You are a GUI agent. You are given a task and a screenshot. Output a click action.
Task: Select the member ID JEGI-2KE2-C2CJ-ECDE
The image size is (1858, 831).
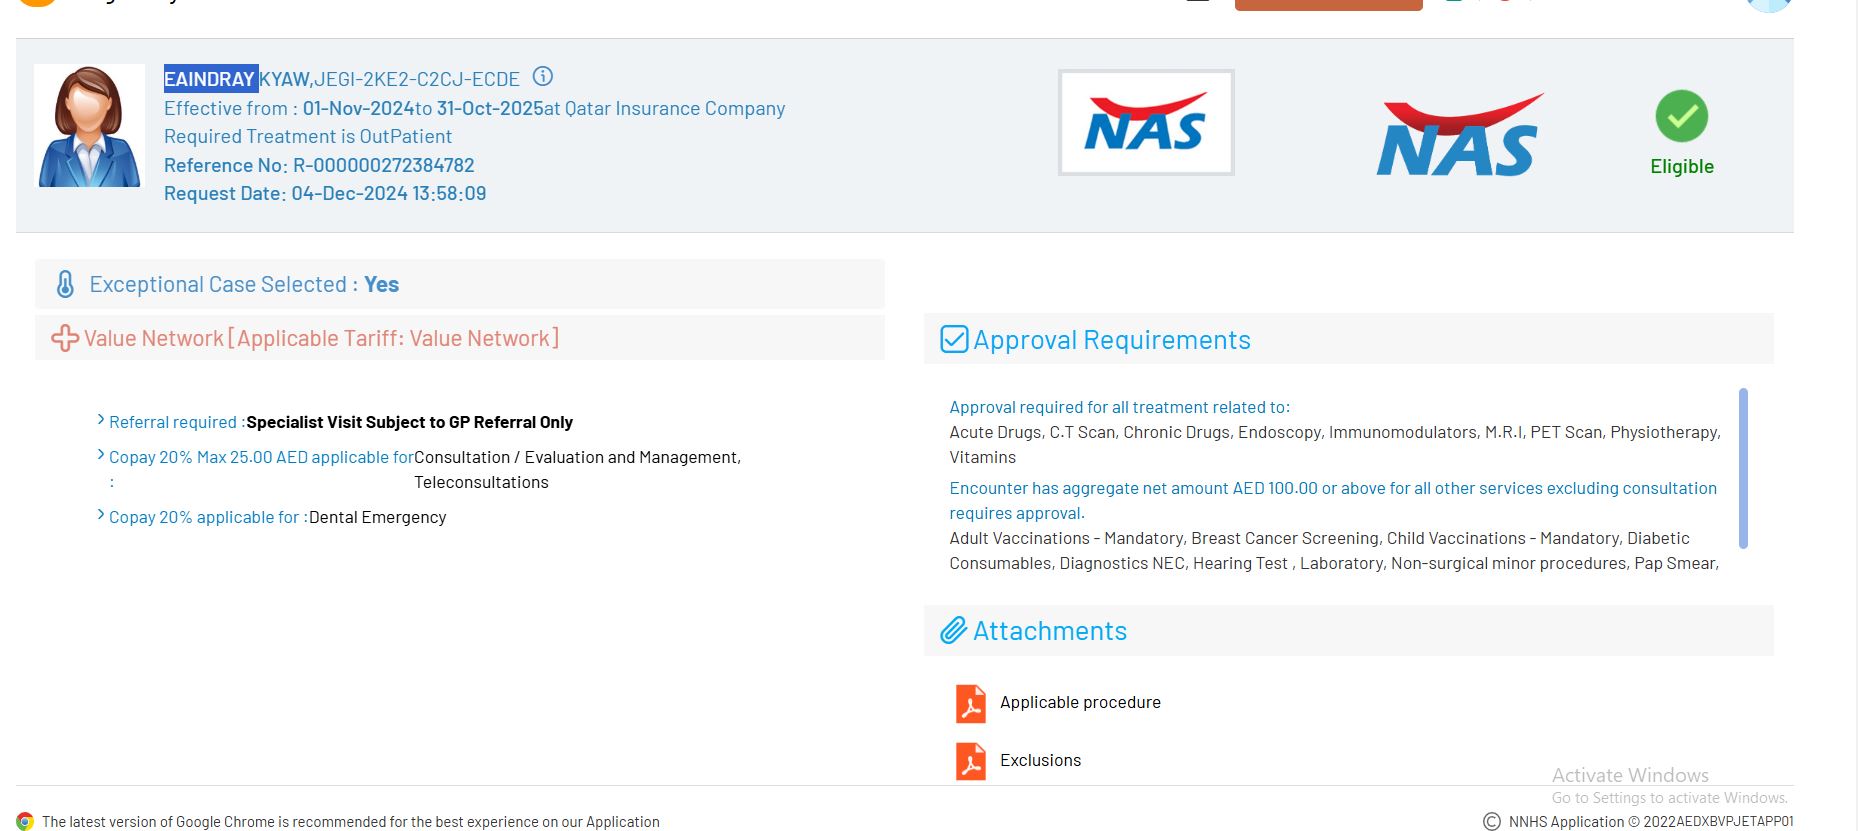417,79
